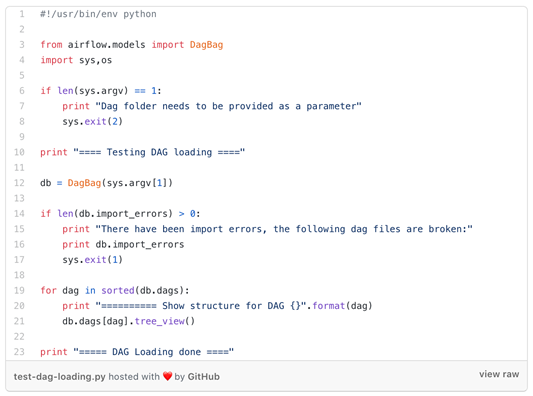The height and width of the screenshot is (396, 533).
Task: Click line number 23 in the gutter
Action: (x=19, y=352)
